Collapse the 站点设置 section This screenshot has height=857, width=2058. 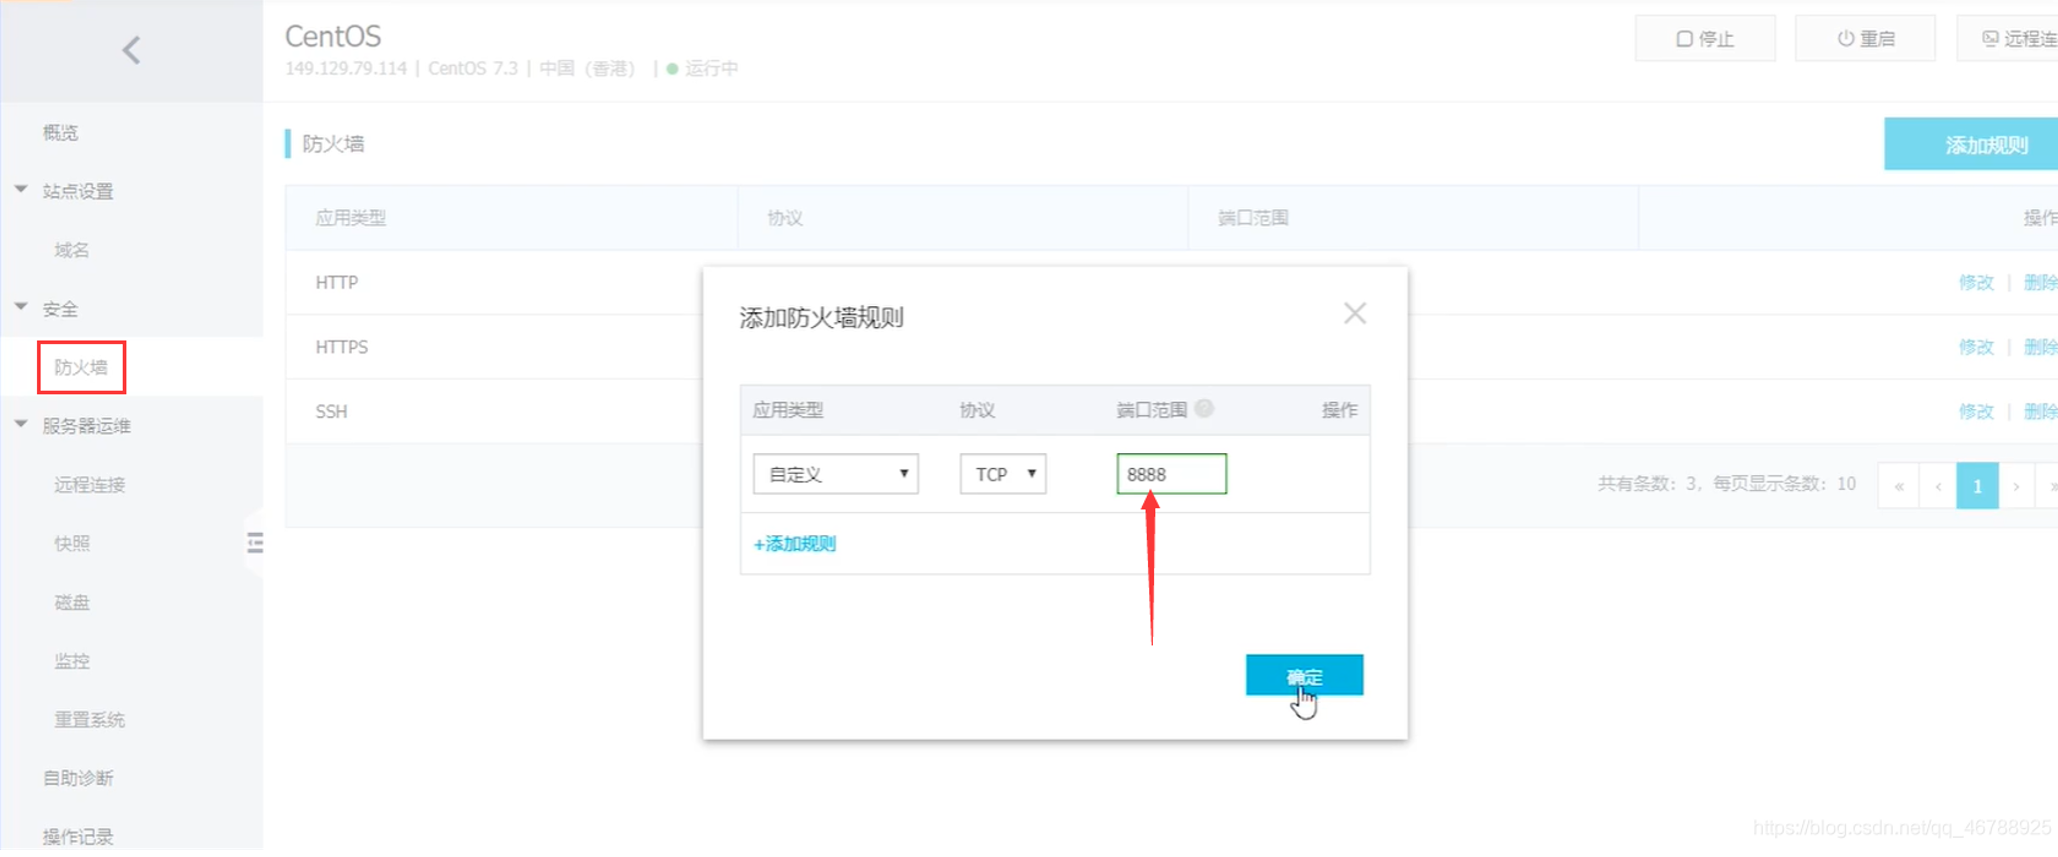(x=21, y=189)
